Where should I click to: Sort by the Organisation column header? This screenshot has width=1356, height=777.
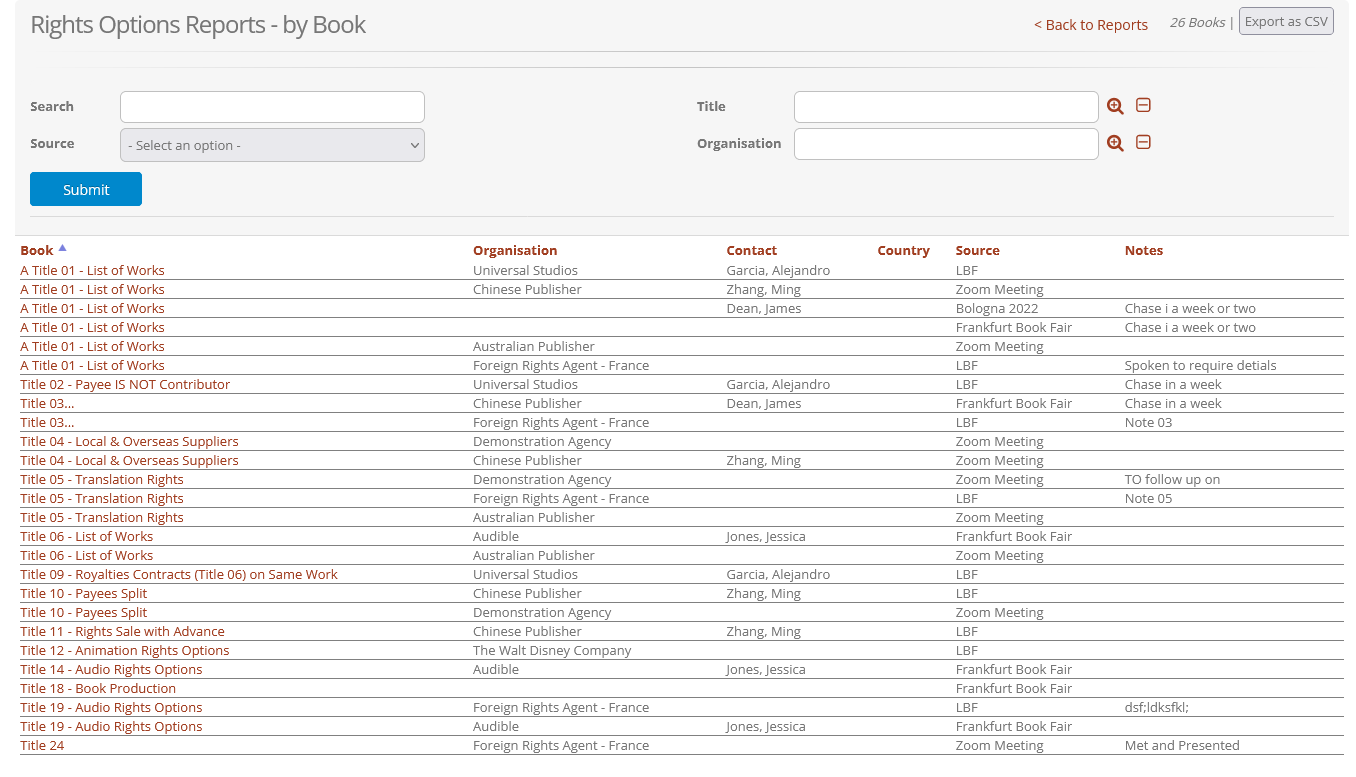515,251
